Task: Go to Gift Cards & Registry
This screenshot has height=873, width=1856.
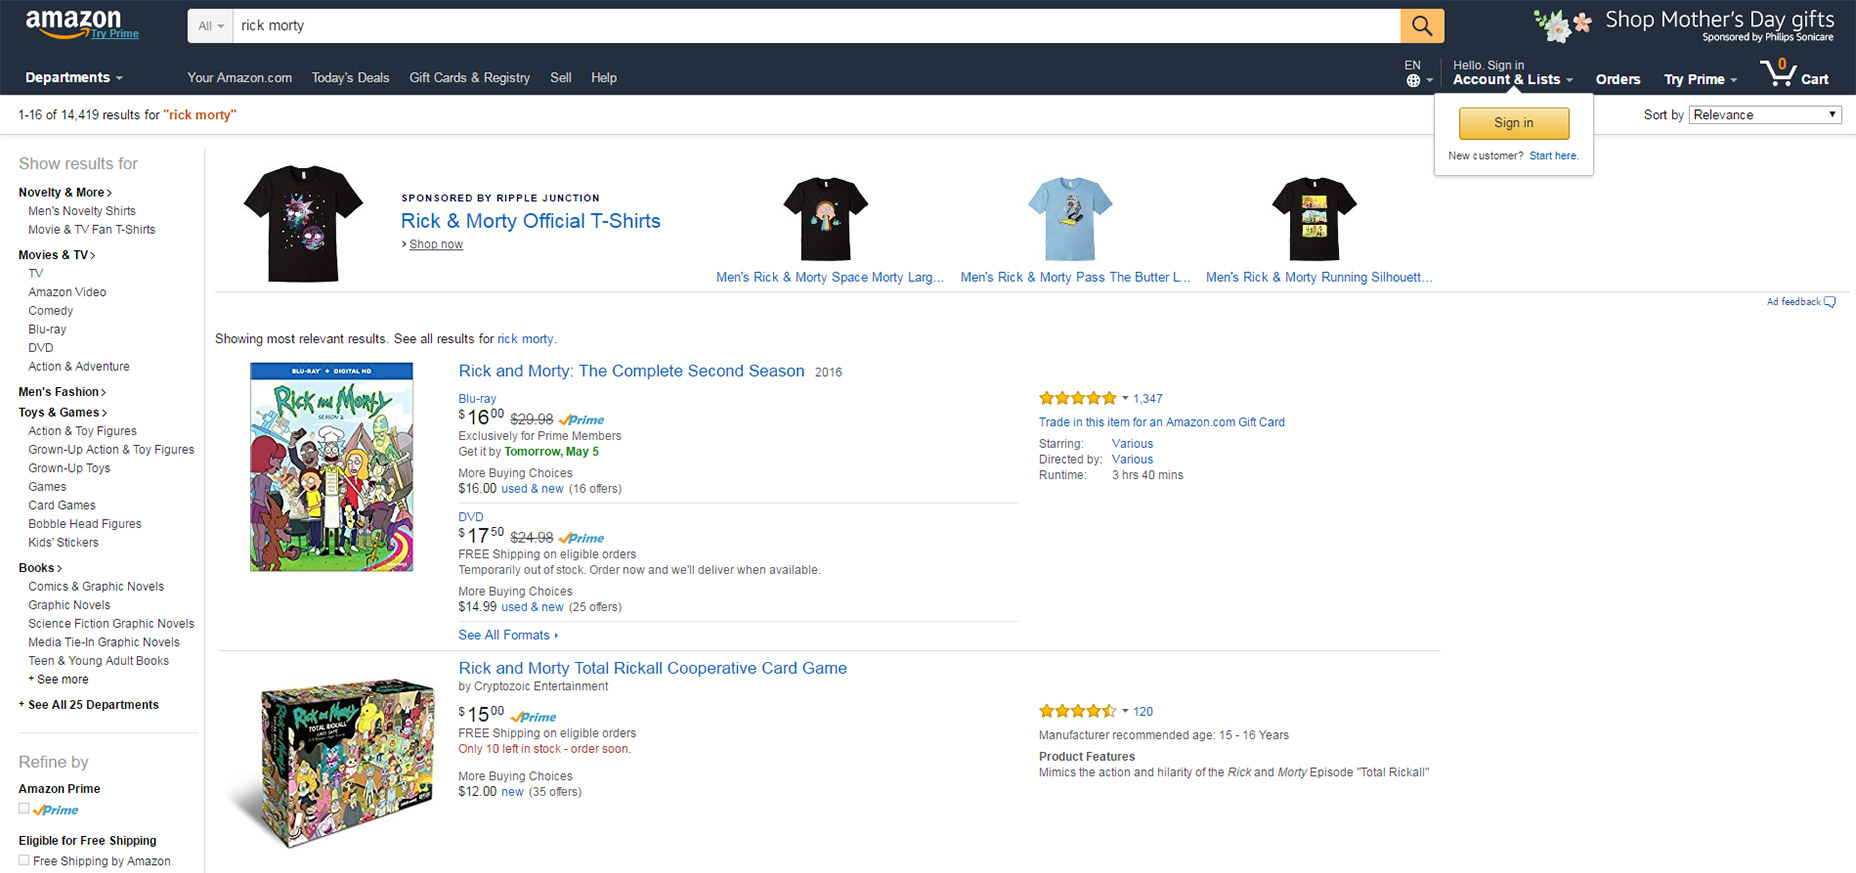Action: (x=469, y=78)
